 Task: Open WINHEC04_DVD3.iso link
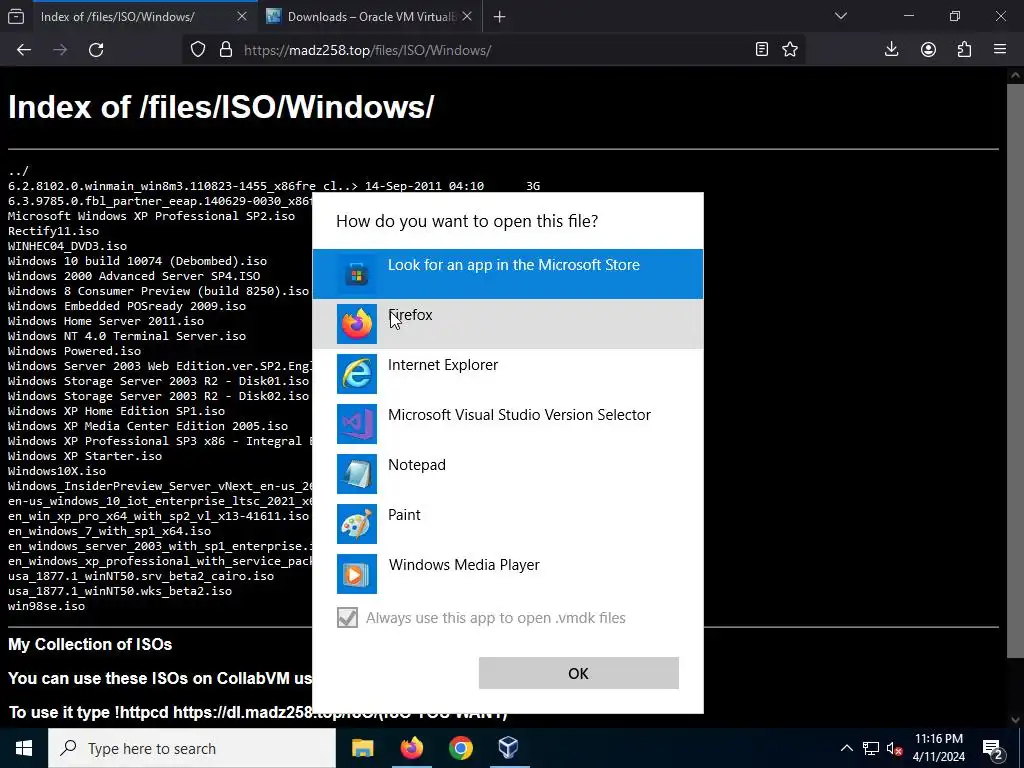click(67, 246)
